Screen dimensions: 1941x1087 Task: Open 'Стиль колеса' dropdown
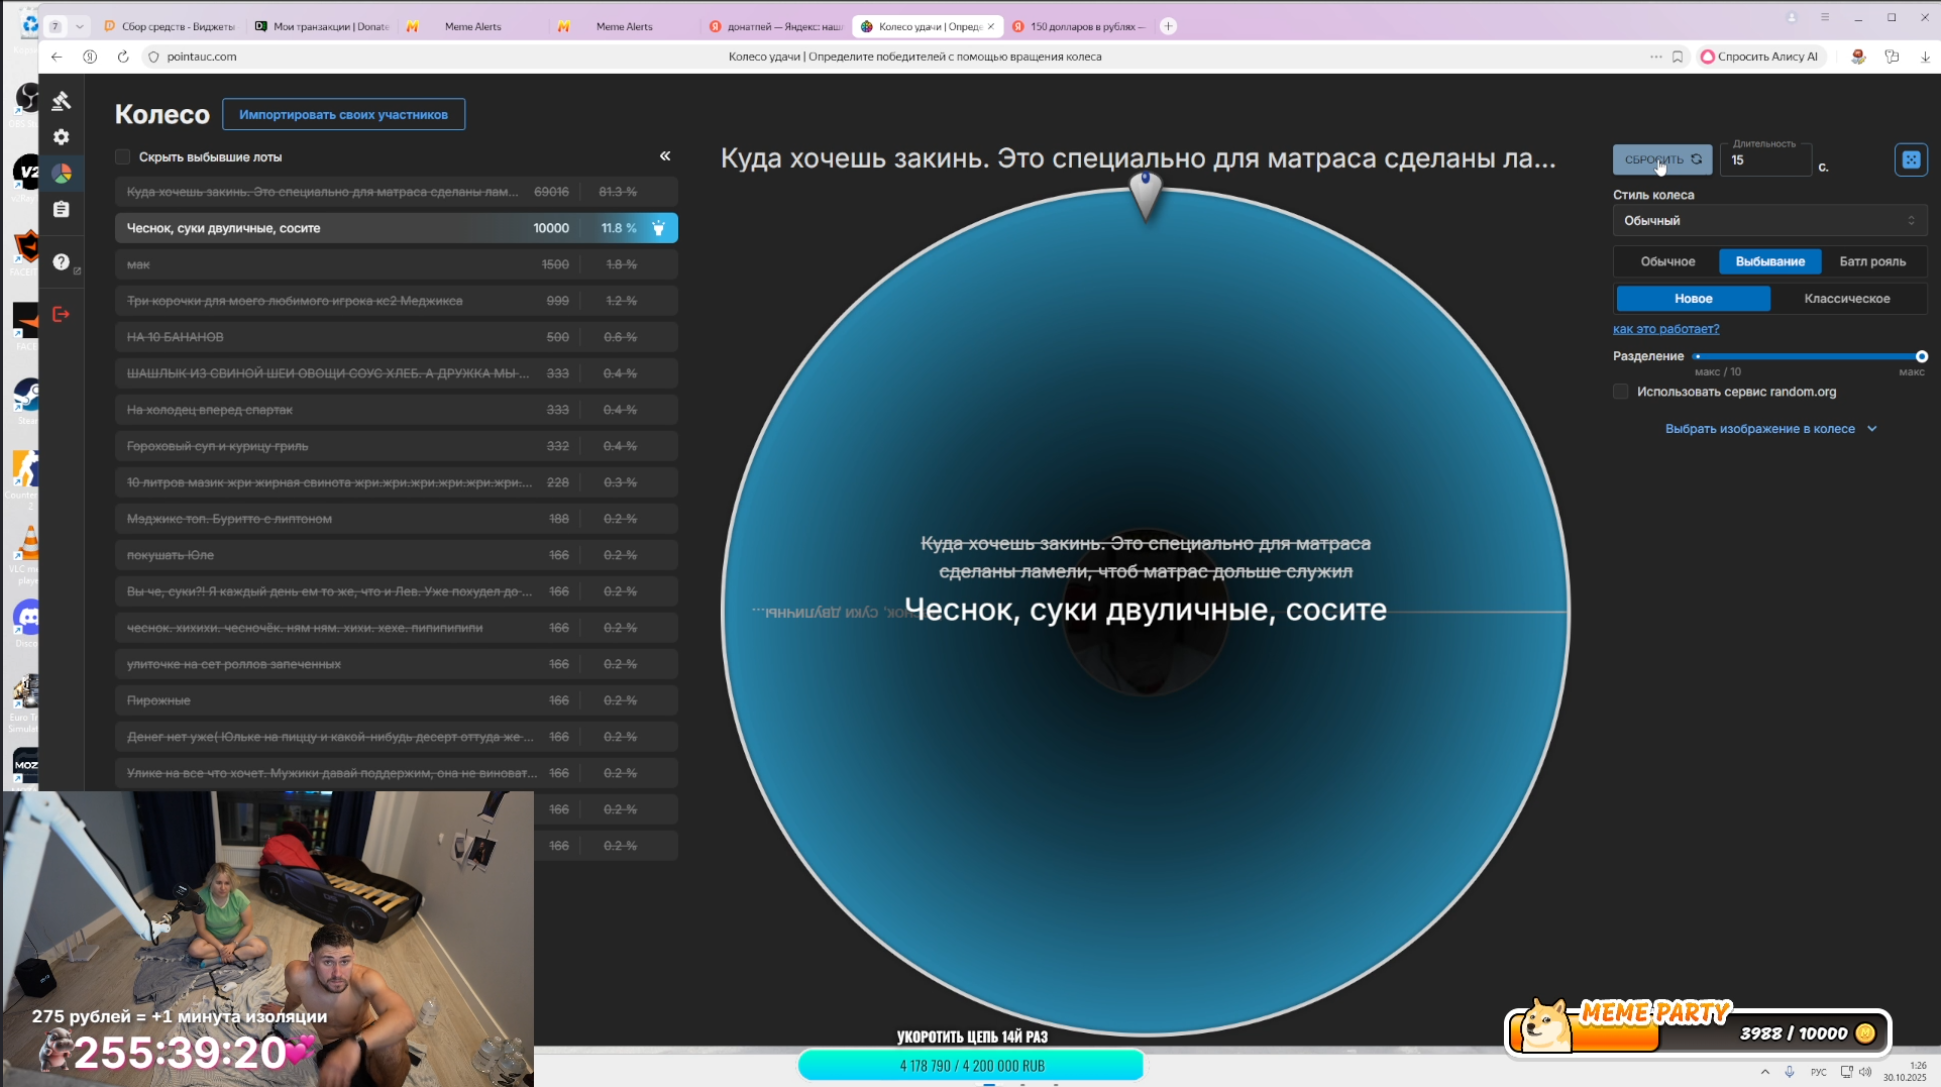click(x=1769, y=221)
